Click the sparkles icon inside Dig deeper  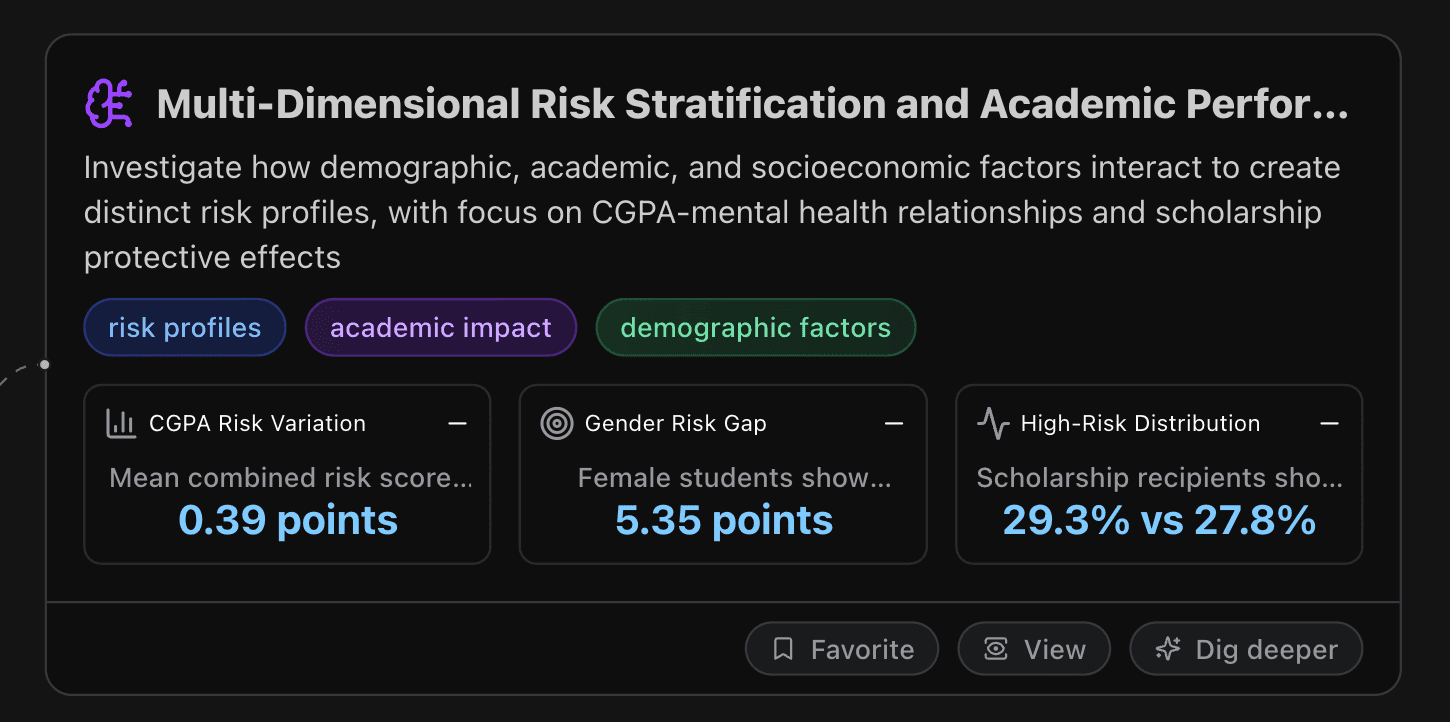click(1166, 649)
